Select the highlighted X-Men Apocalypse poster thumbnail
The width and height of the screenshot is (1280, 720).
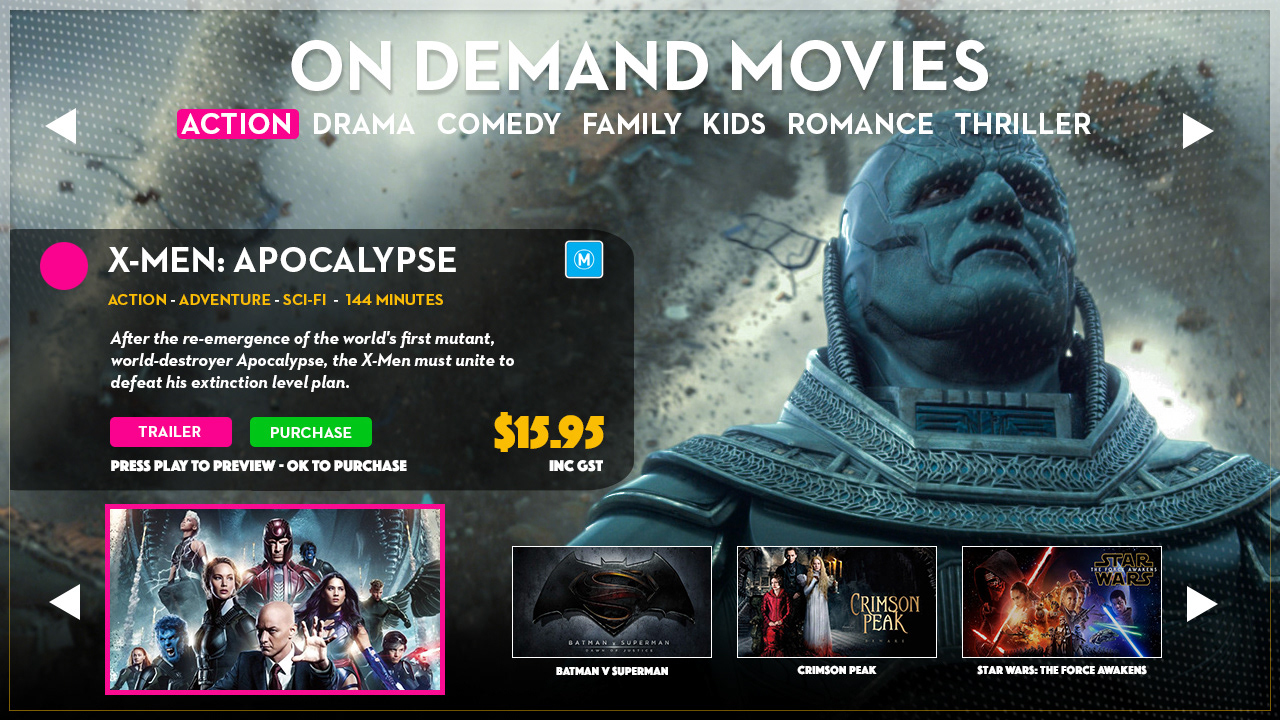pyautogui.click(x=275, y=599)
